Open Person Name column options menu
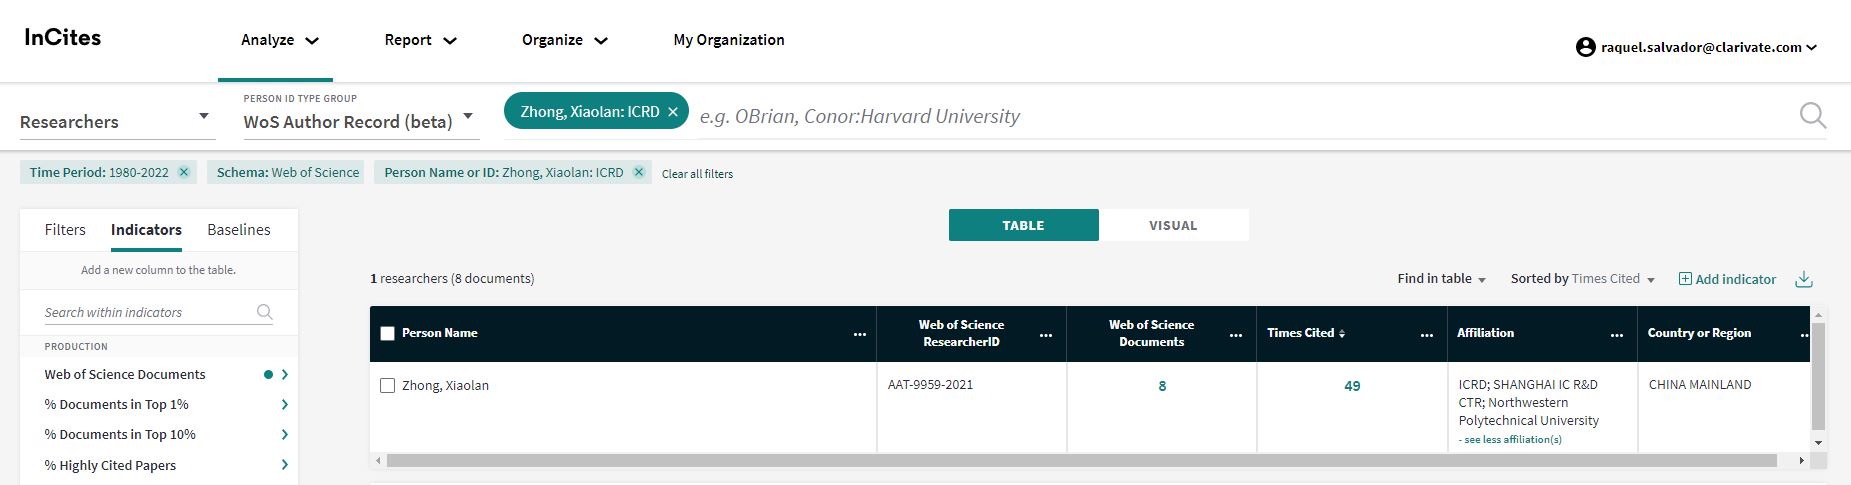Screen dimensions: 1851x485 pos(859,335)
